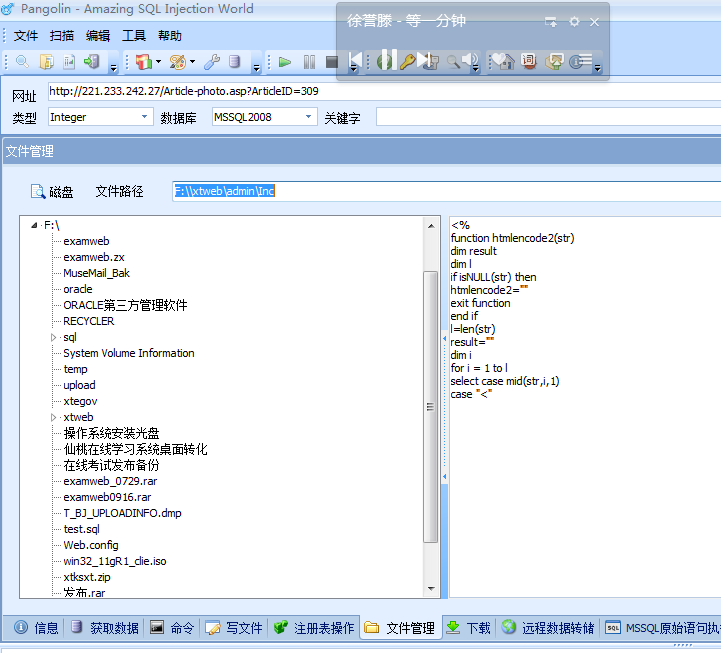Open dropdown arrow beside palette icon

point(192,61)
